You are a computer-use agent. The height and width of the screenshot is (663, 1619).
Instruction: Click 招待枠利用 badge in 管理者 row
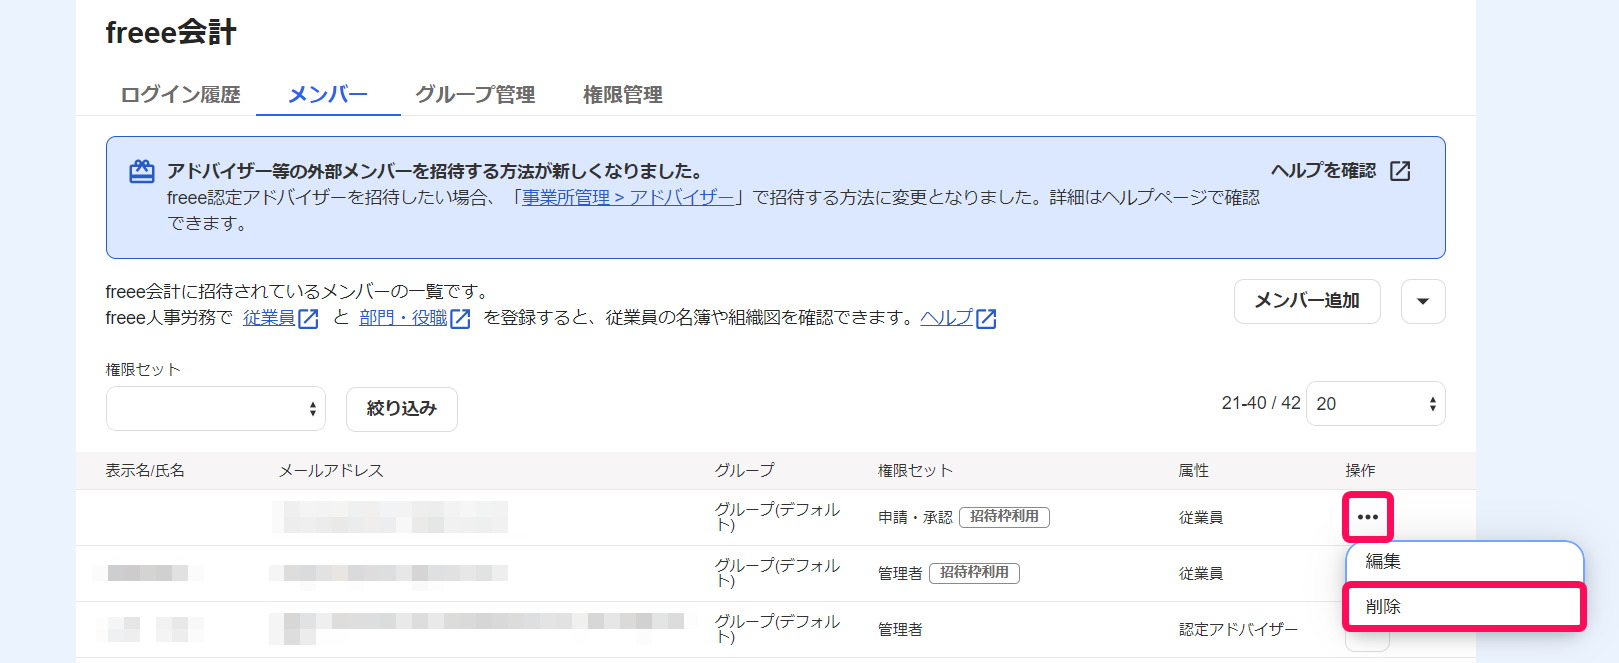(x=974, y=573)
